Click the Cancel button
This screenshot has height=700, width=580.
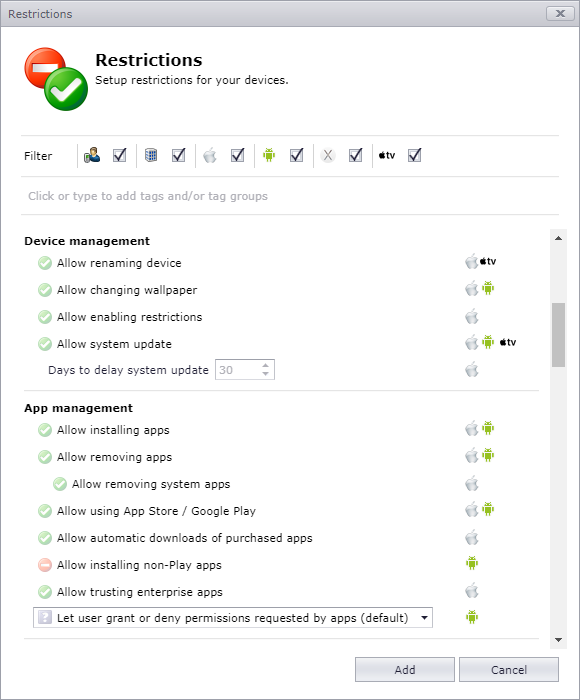(x=509, y=670)
